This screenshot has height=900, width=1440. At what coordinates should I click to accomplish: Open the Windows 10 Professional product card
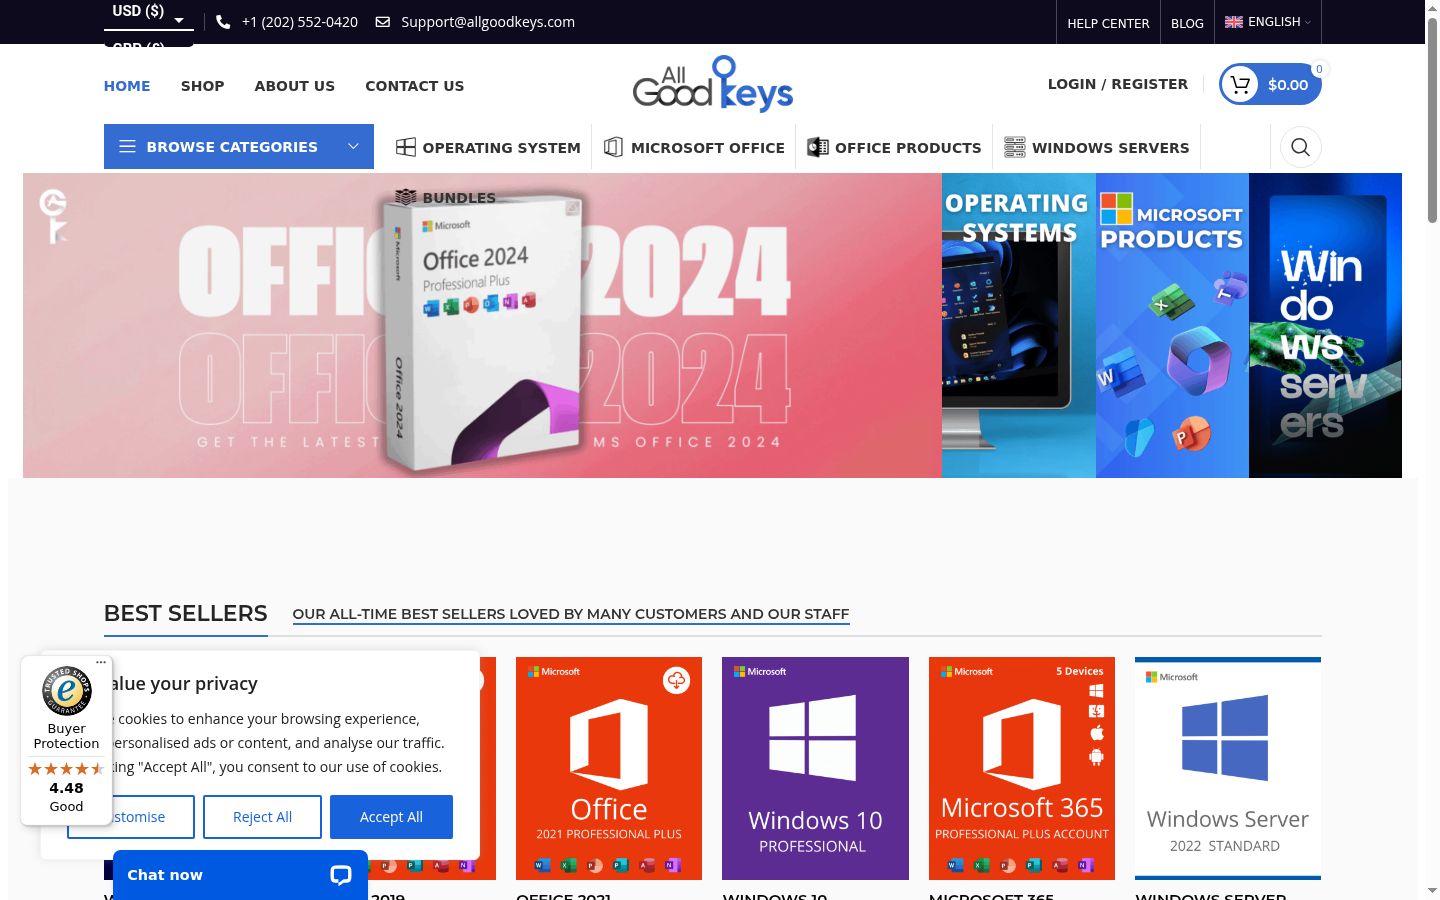(x=815, y=768)
